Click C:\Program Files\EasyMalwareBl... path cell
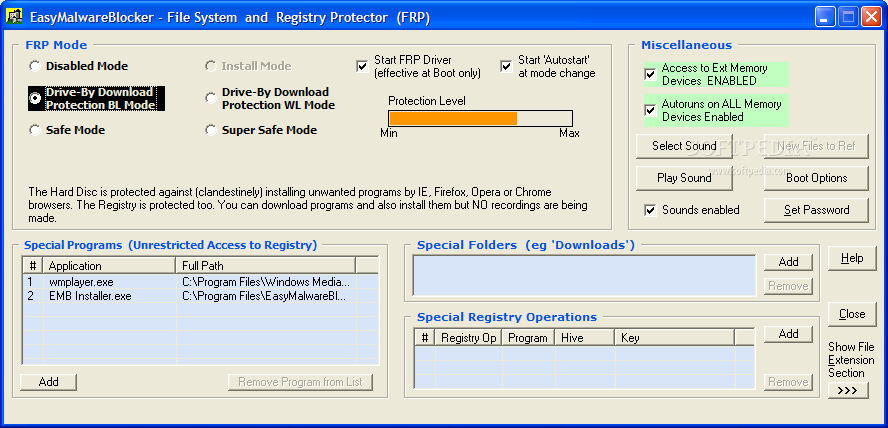This screenshot has height=428, width=888. click(x=264, y=296)
